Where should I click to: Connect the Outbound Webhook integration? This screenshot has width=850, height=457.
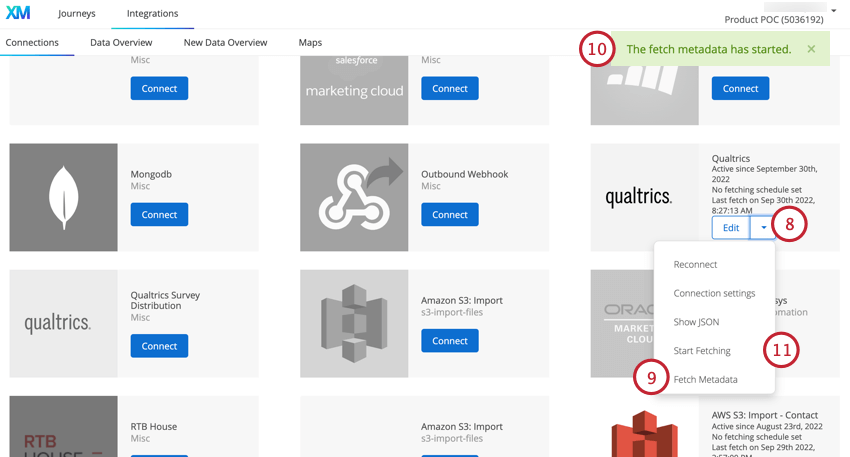[450, 215]
